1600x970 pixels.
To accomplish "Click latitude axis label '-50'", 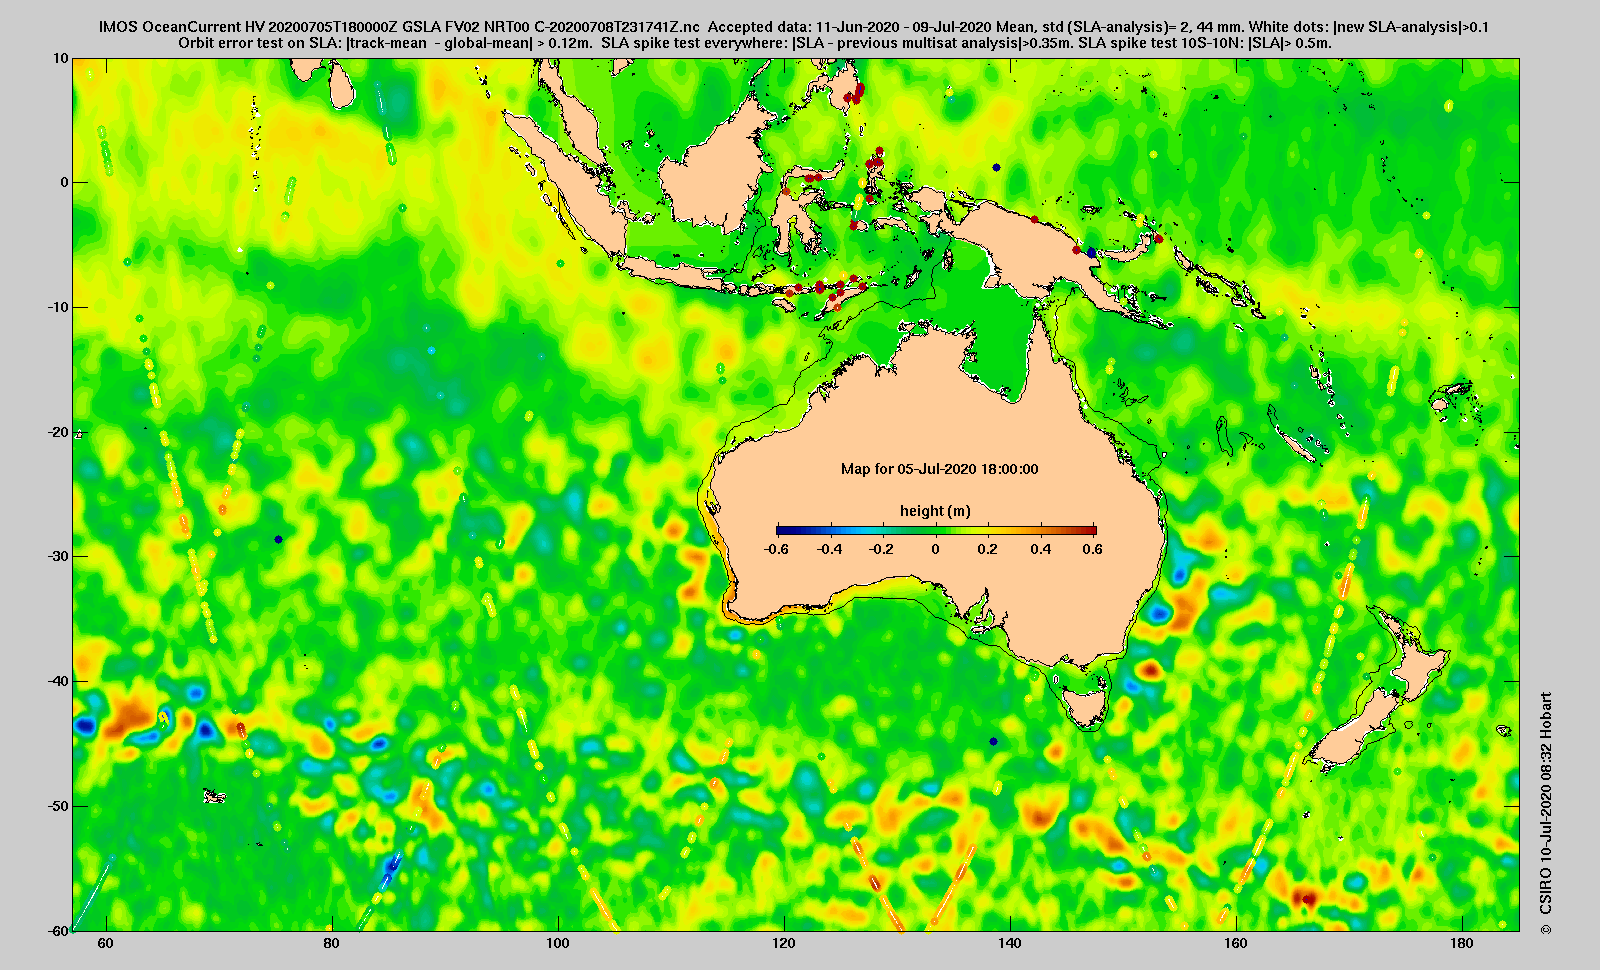I will pyautogui.click(x=59, y=806).
